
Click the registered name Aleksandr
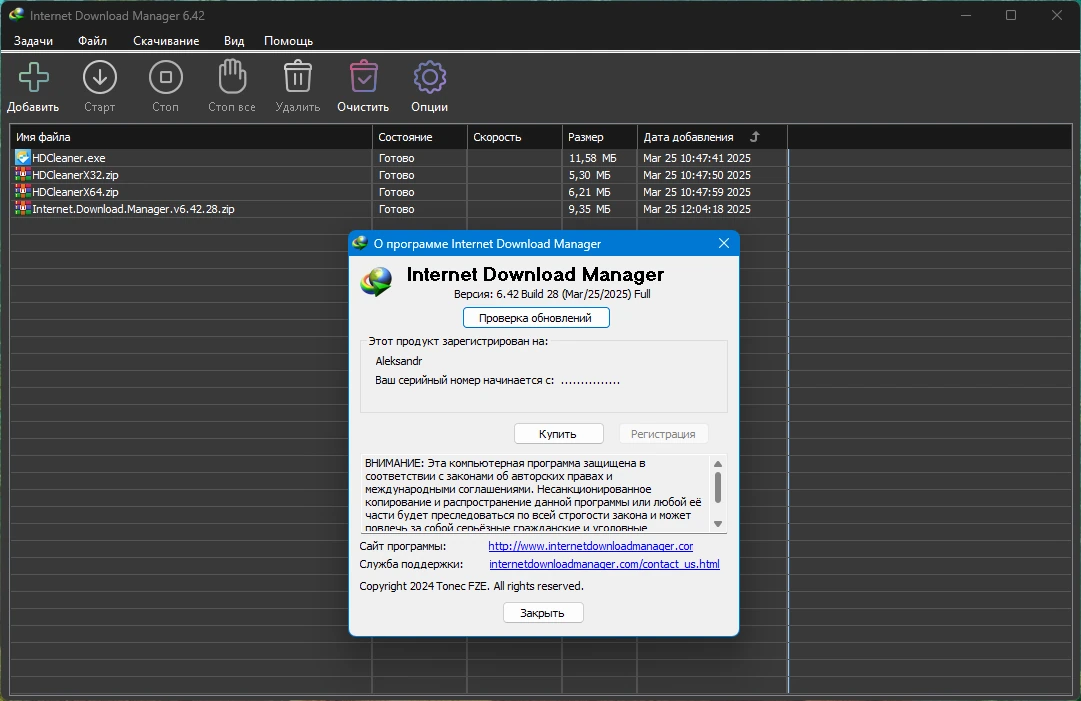coord(398,360)
